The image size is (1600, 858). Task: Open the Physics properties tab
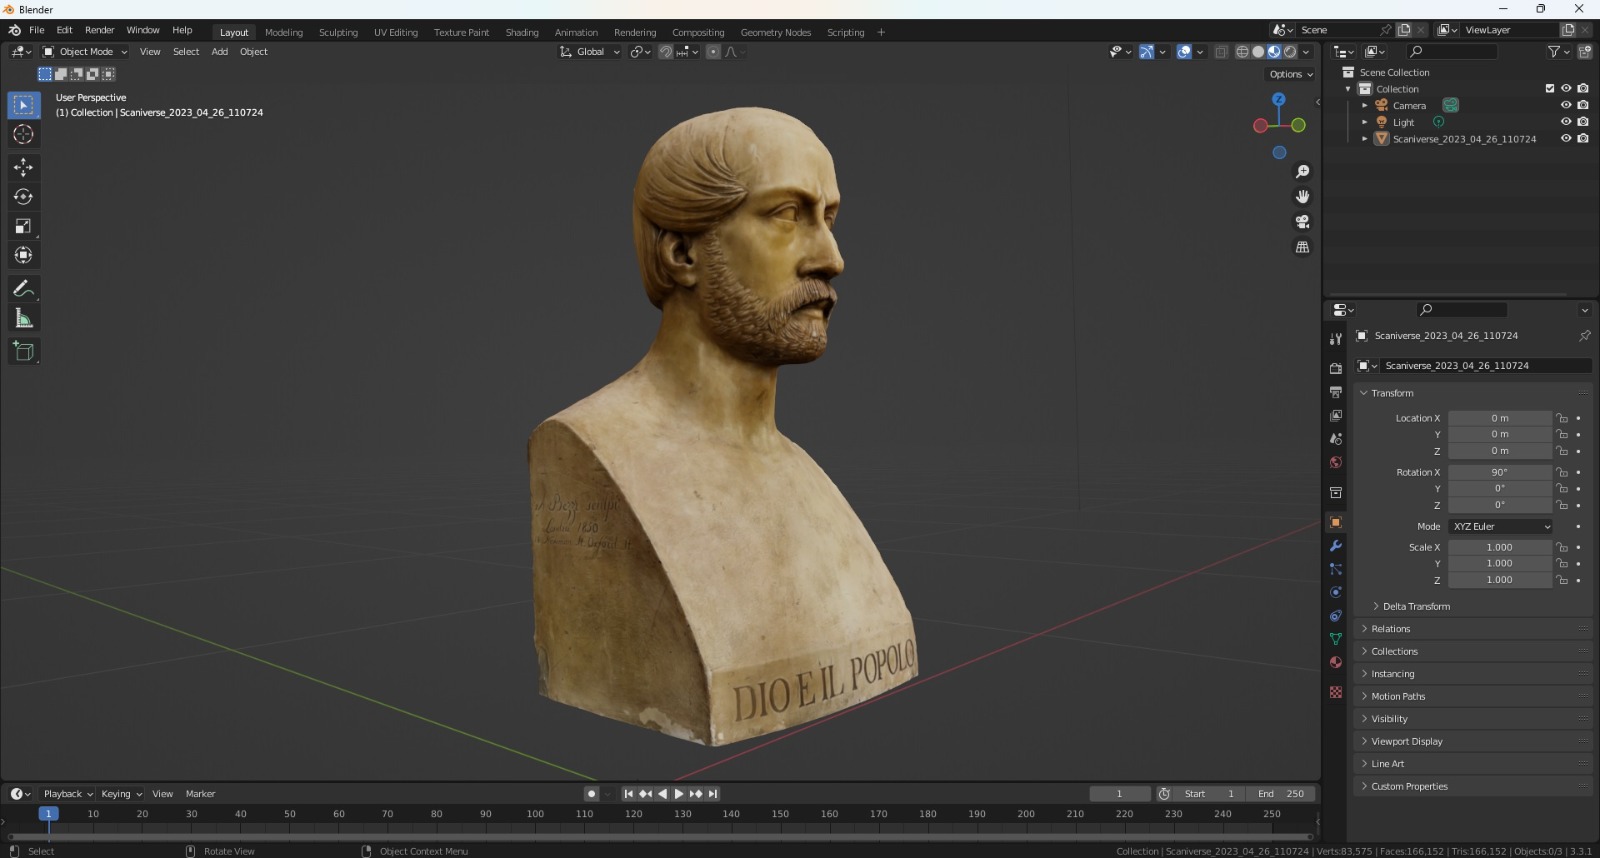tap(1335, 592)
